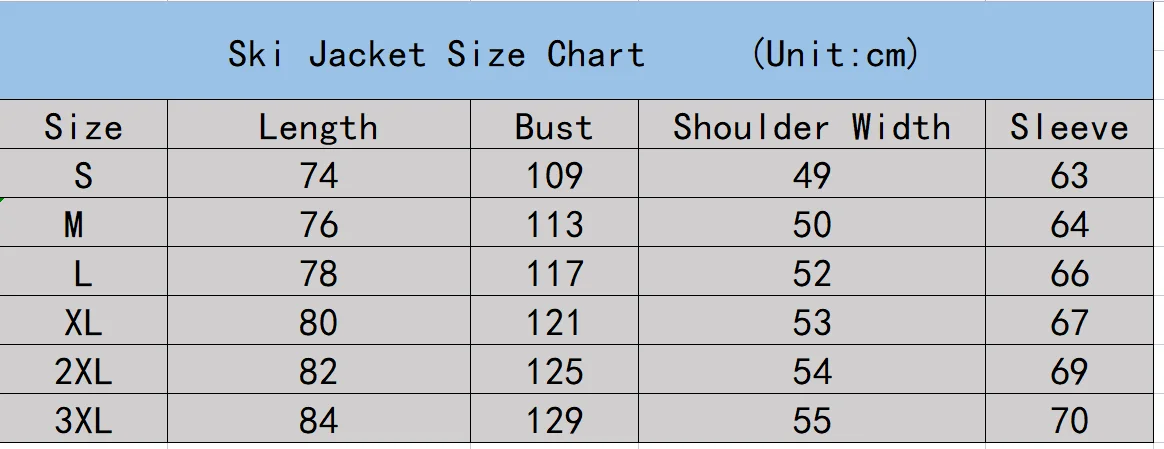Select the Shoulder Width header cell
The height and width of the screenshot is (449, 1164).
811,127
